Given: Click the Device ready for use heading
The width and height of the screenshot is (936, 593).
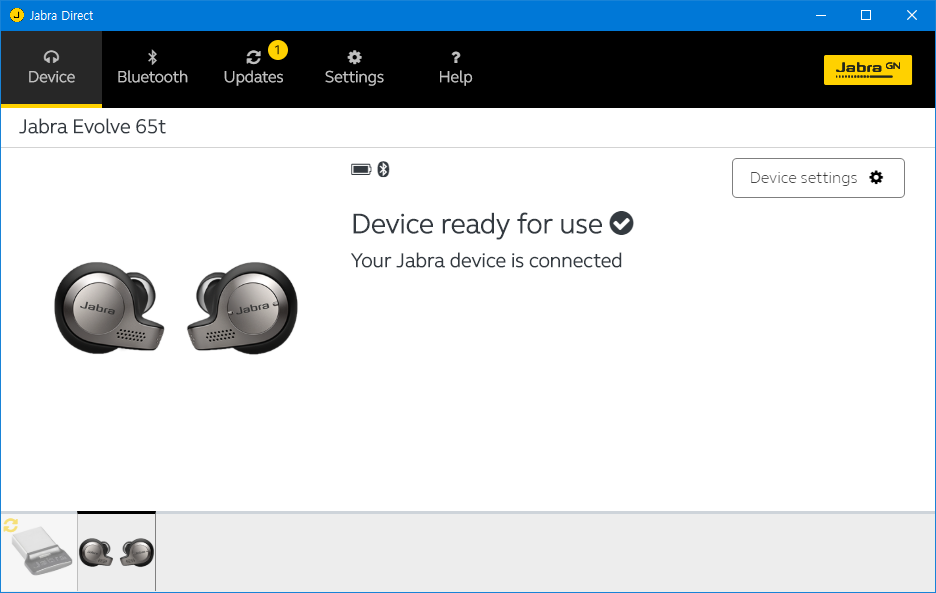Looking at the screenshot, I should (x=477, y=225).
